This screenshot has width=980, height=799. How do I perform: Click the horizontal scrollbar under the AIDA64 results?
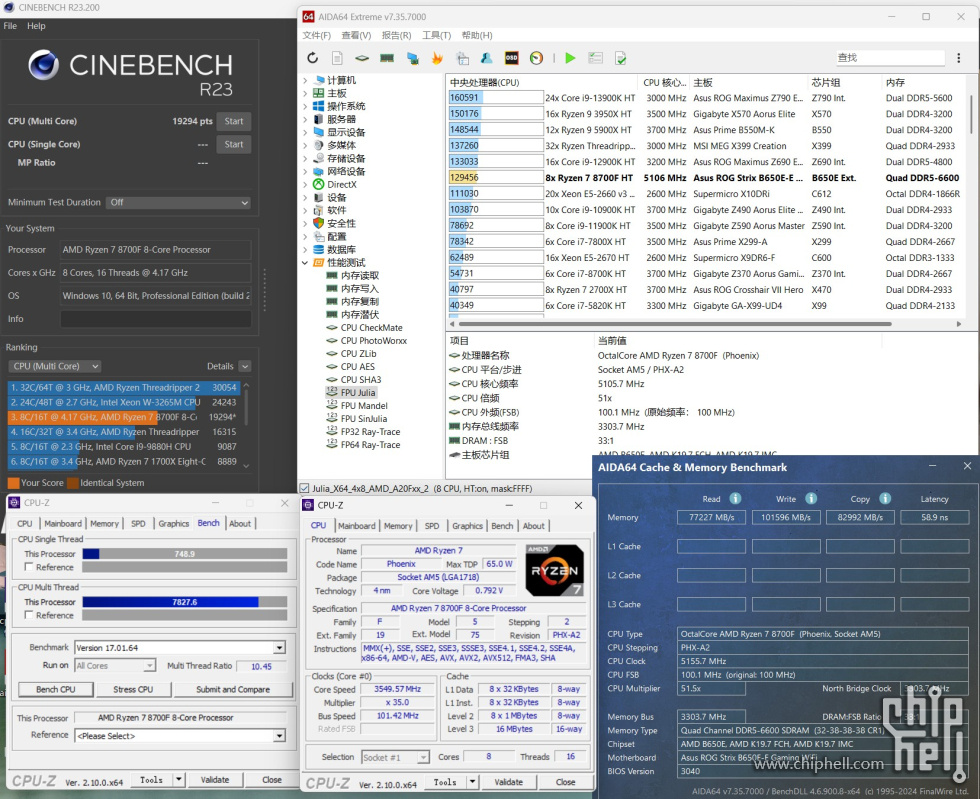675,324
